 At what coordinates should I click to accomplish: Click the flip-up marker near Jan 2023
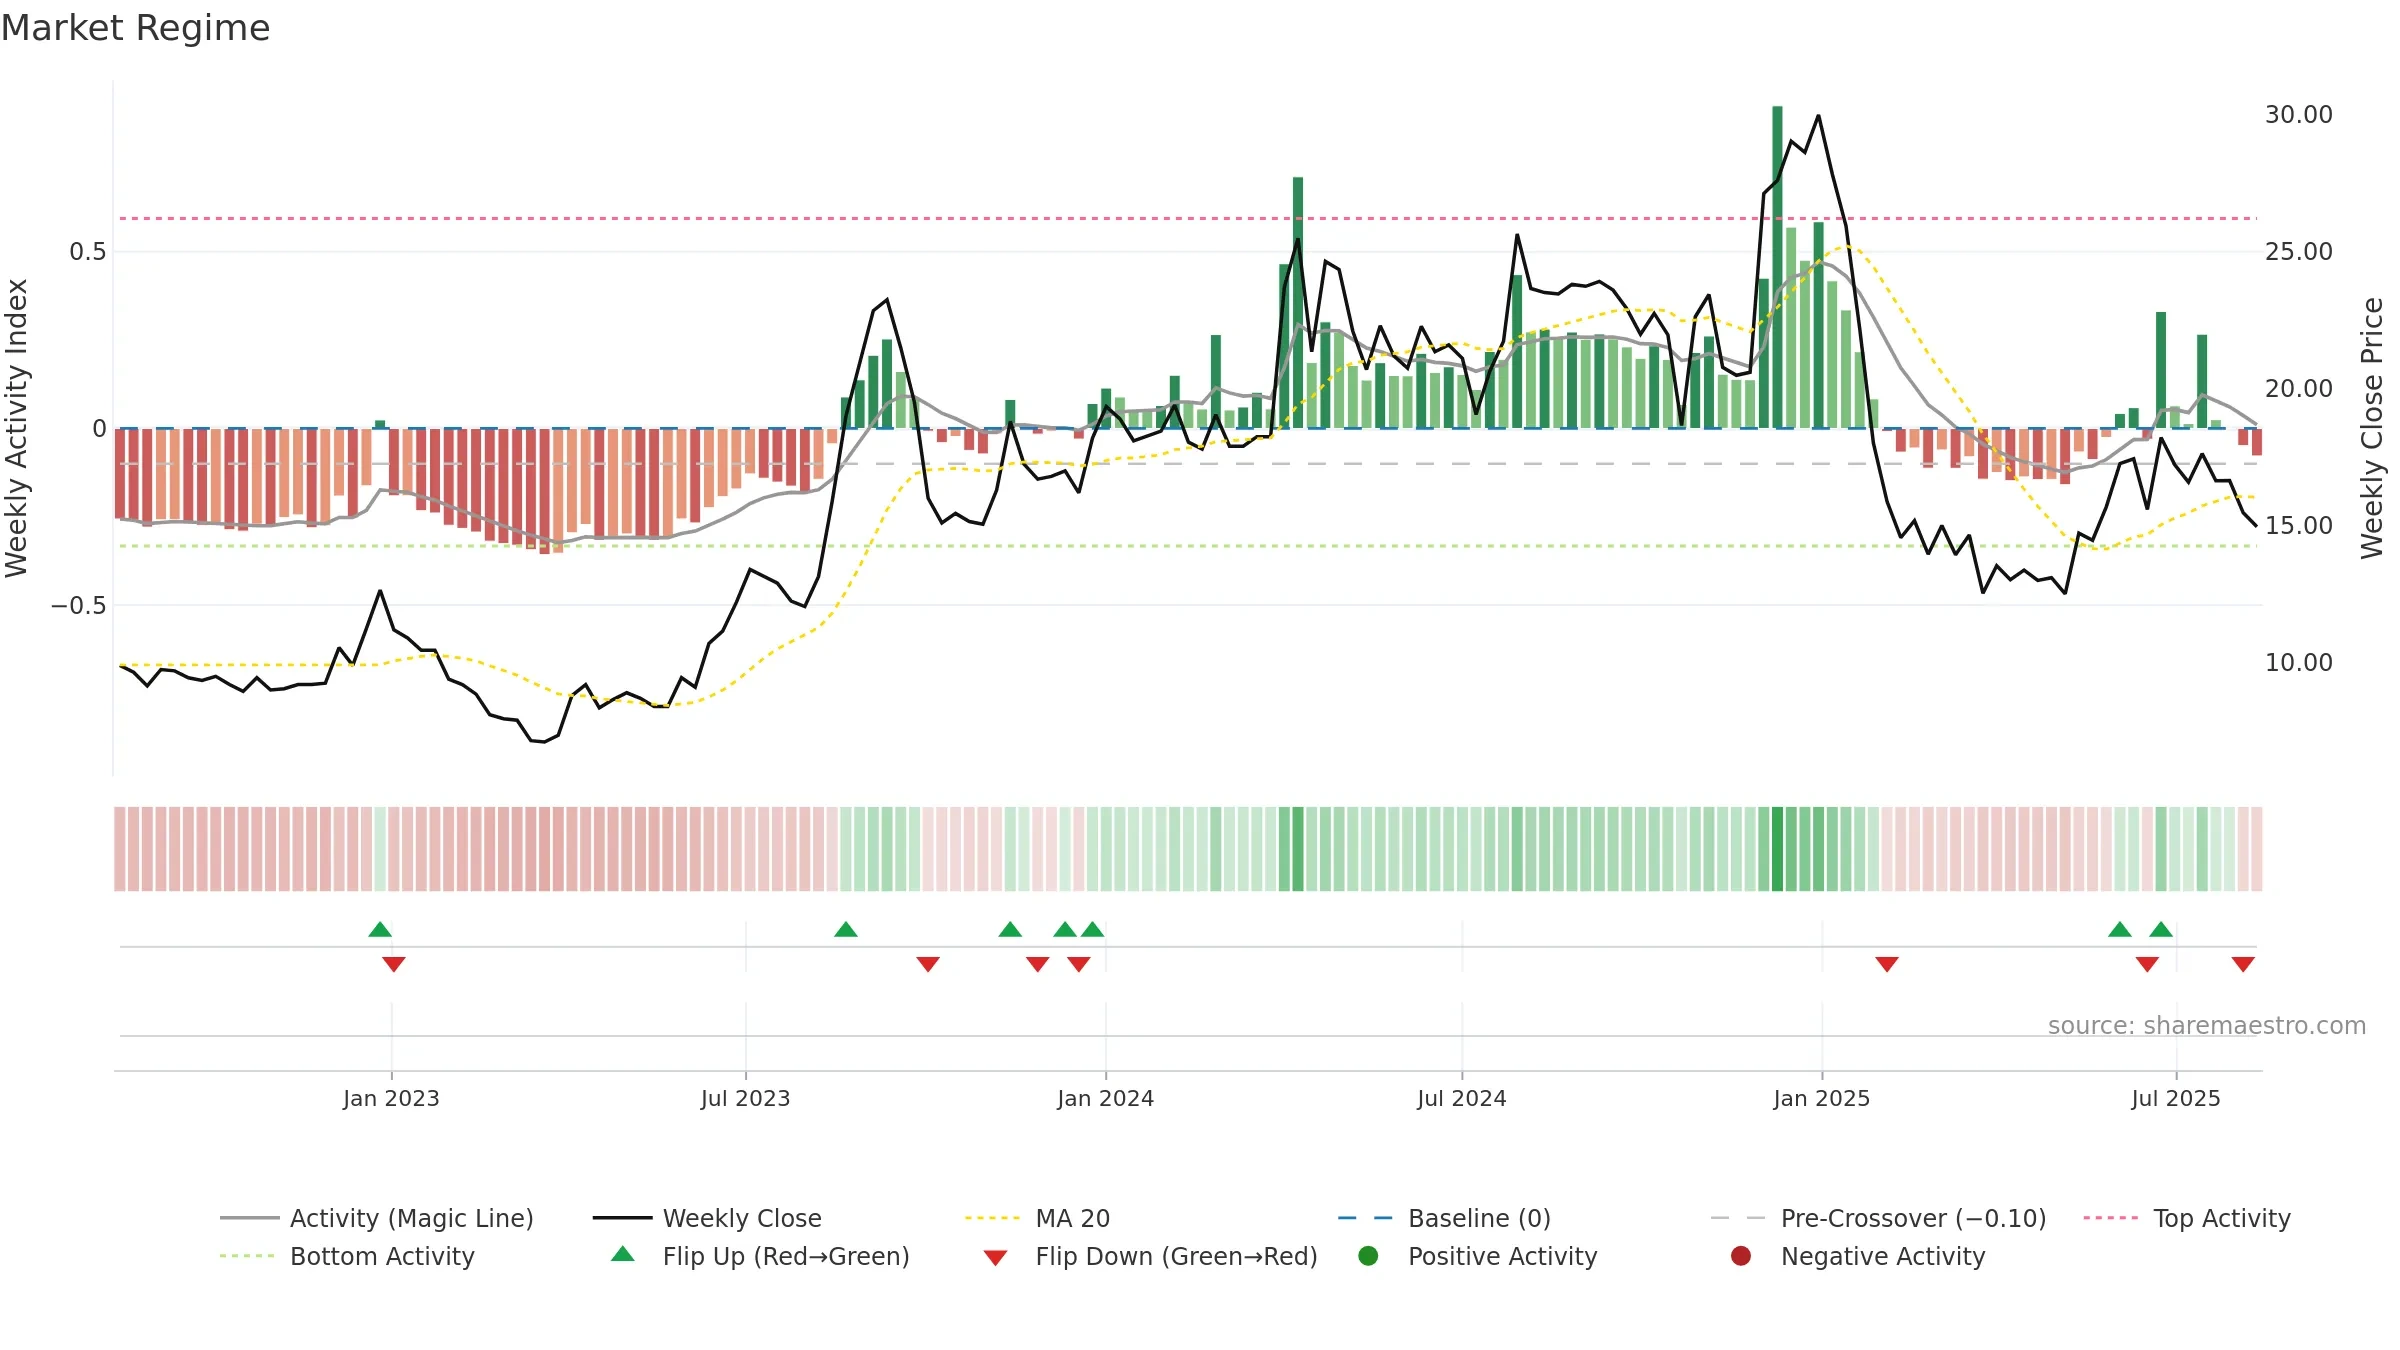pos(380,930)
